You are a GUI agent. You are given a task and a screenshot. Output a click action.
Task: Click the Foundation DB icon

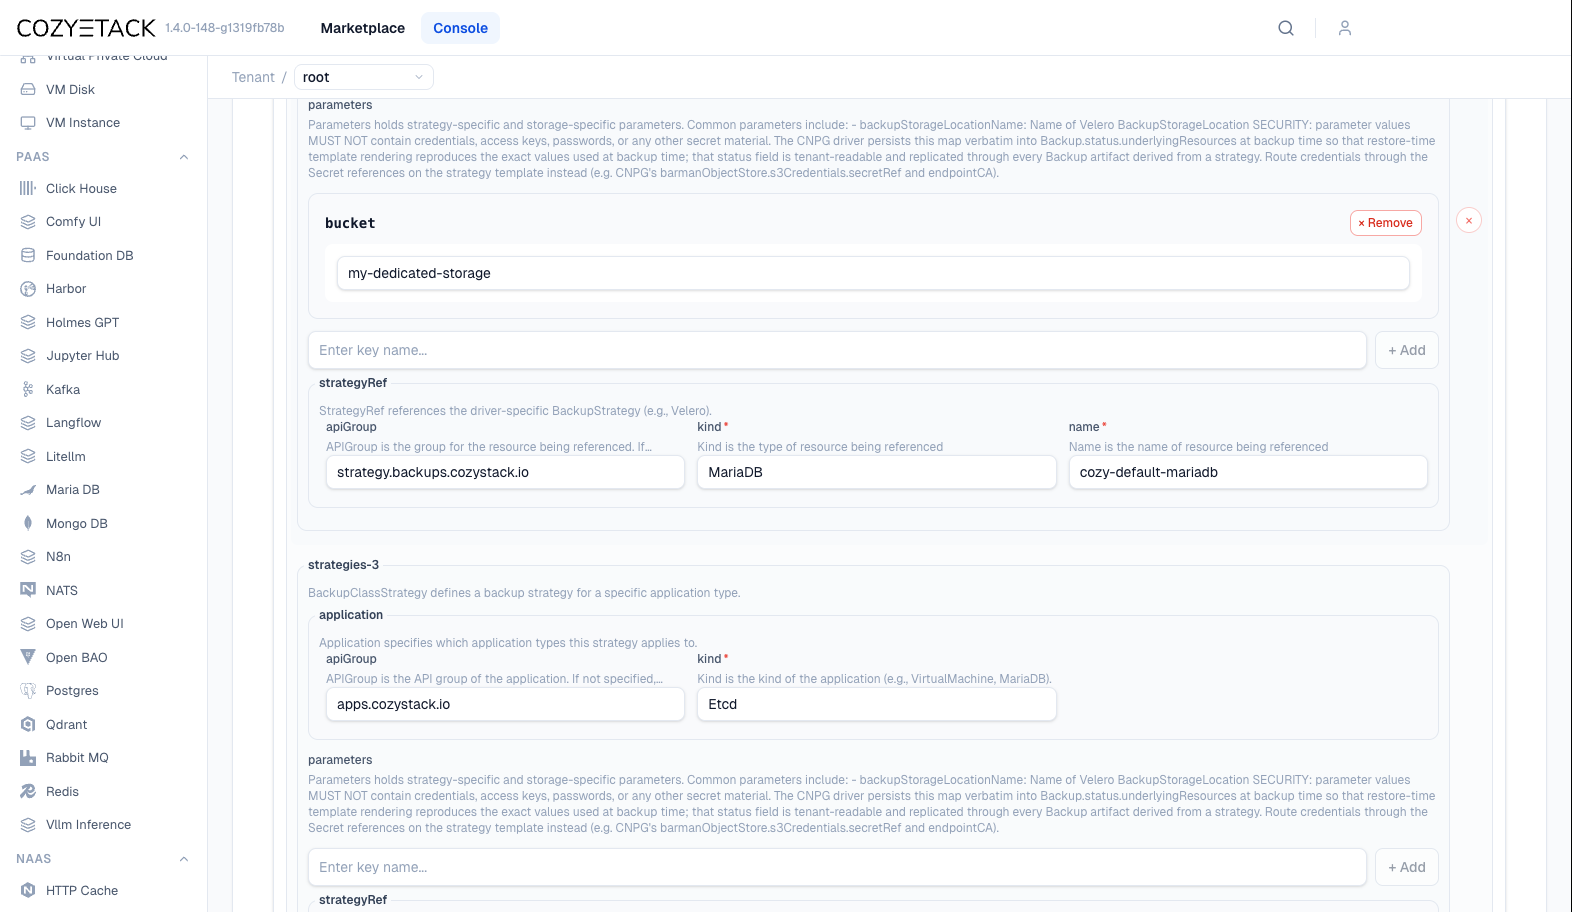(x=28, y=256)
